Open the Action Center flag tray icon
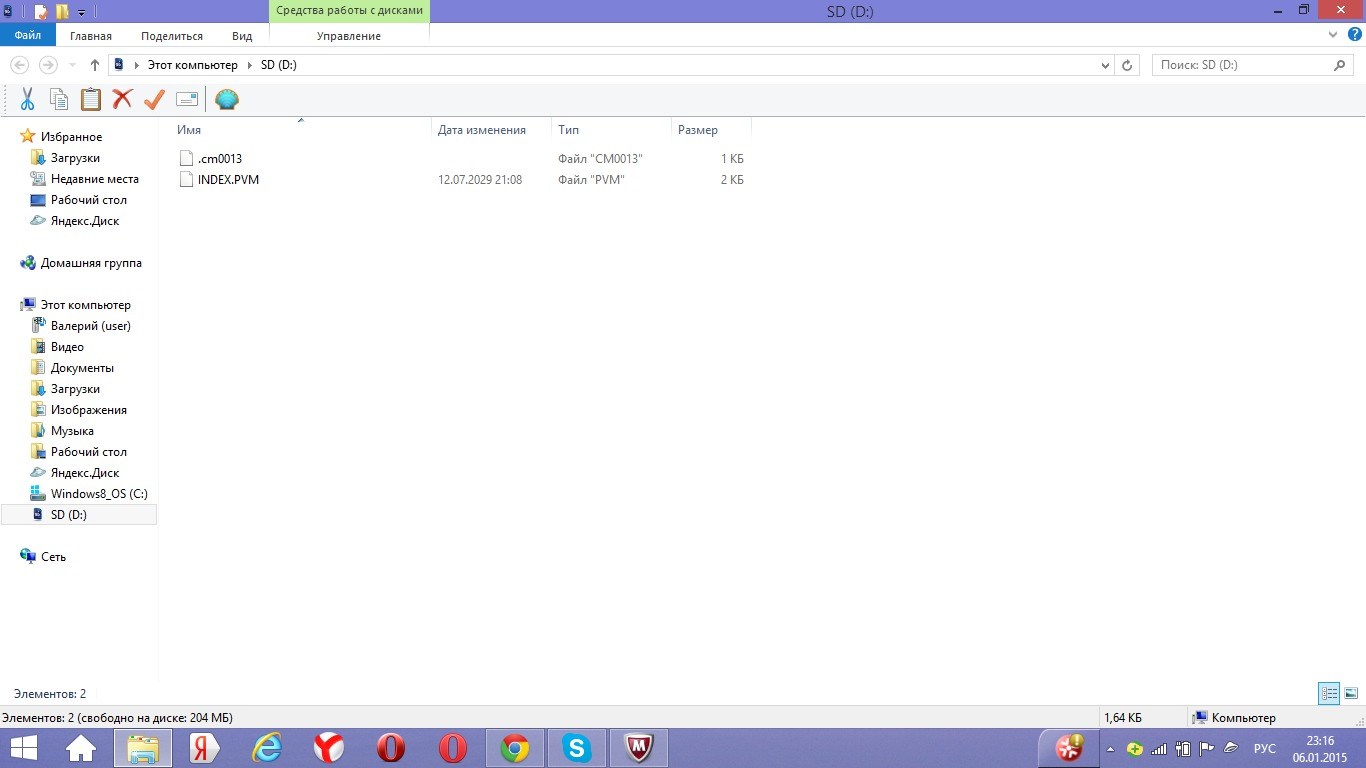Viewport: 1366px width, 768px height. point(1207,748)
